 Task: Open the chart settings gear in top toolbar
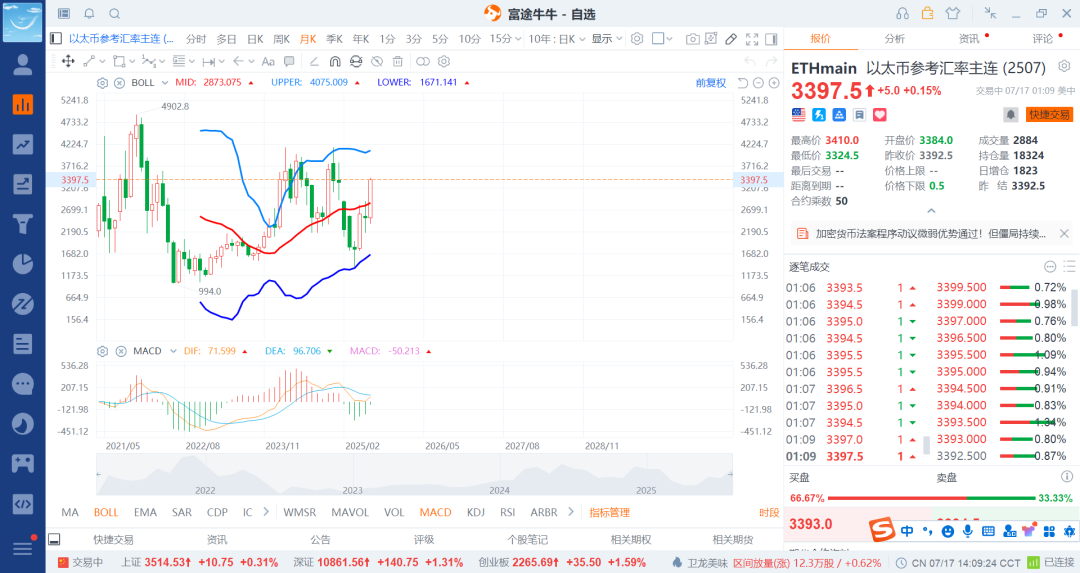coord(637,39)
